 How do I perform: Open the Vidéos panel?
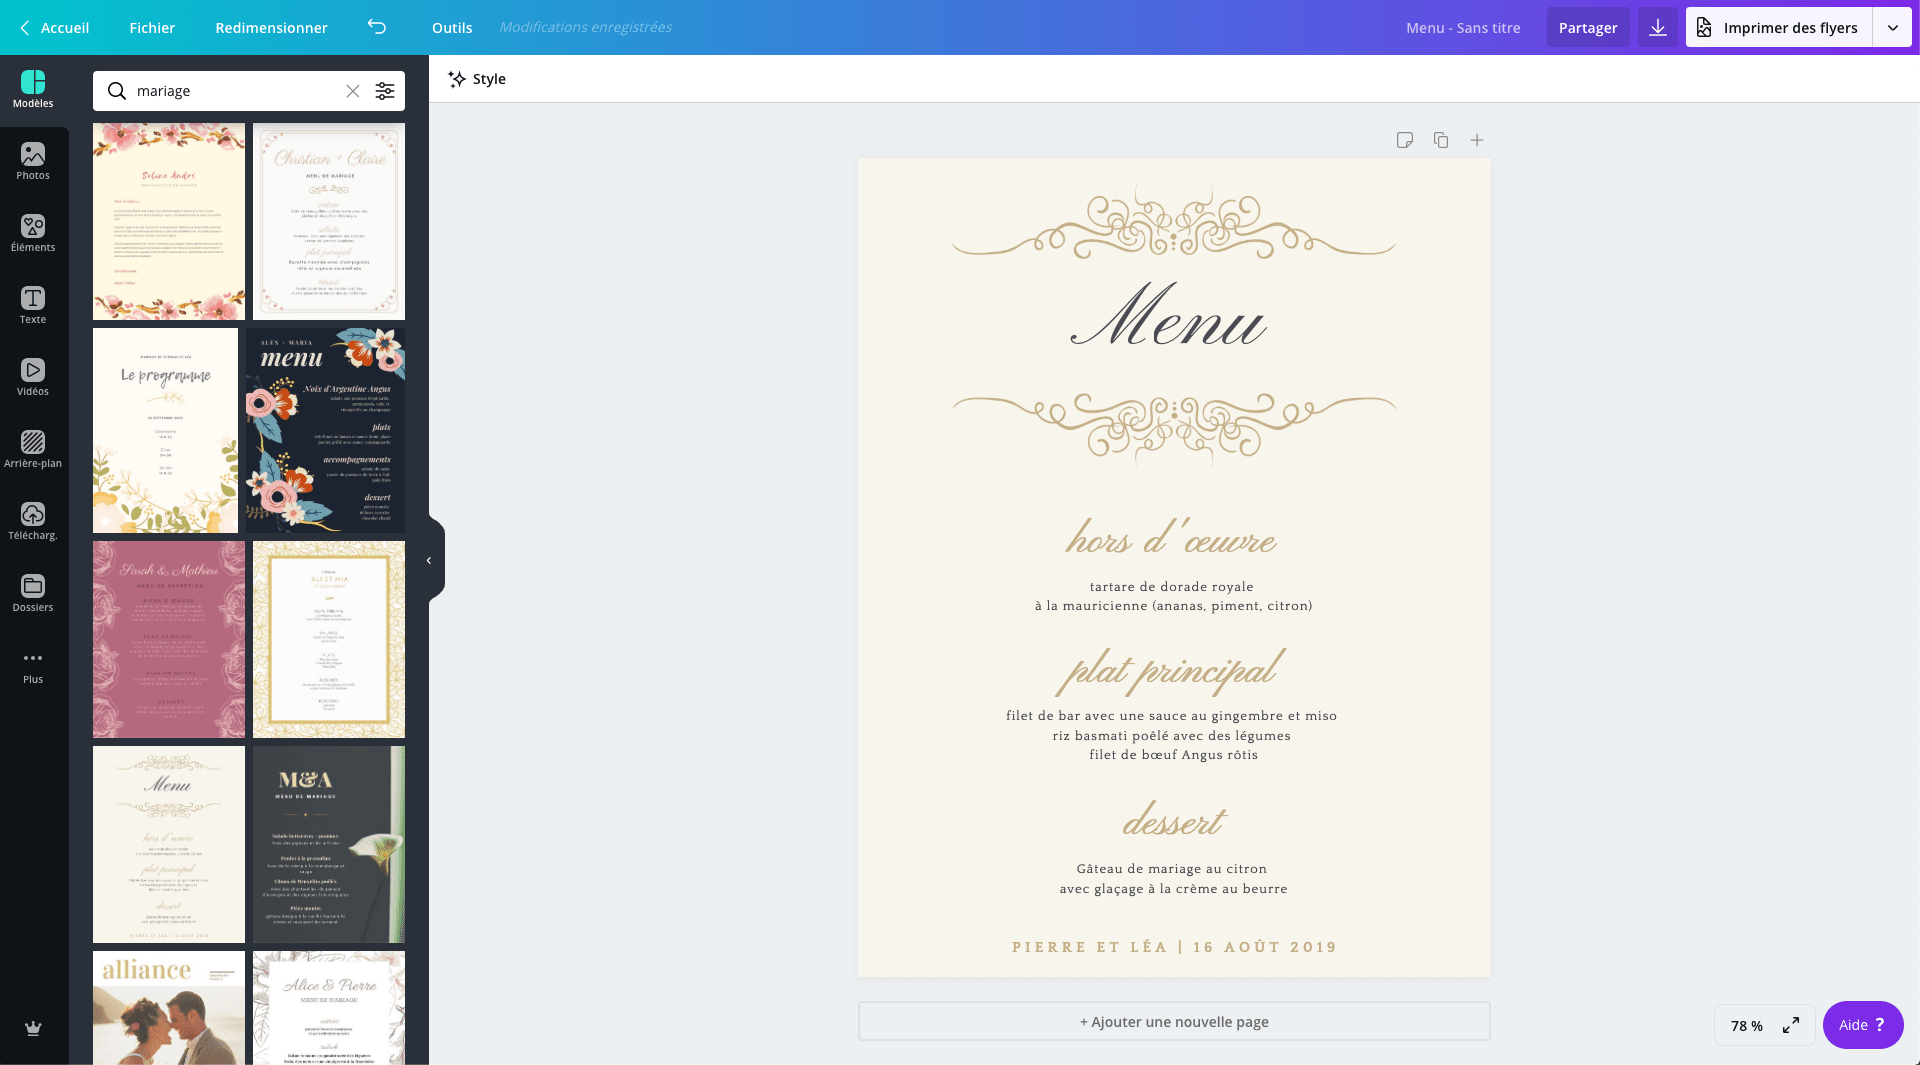pyautogui.click(x=33, y=378)
